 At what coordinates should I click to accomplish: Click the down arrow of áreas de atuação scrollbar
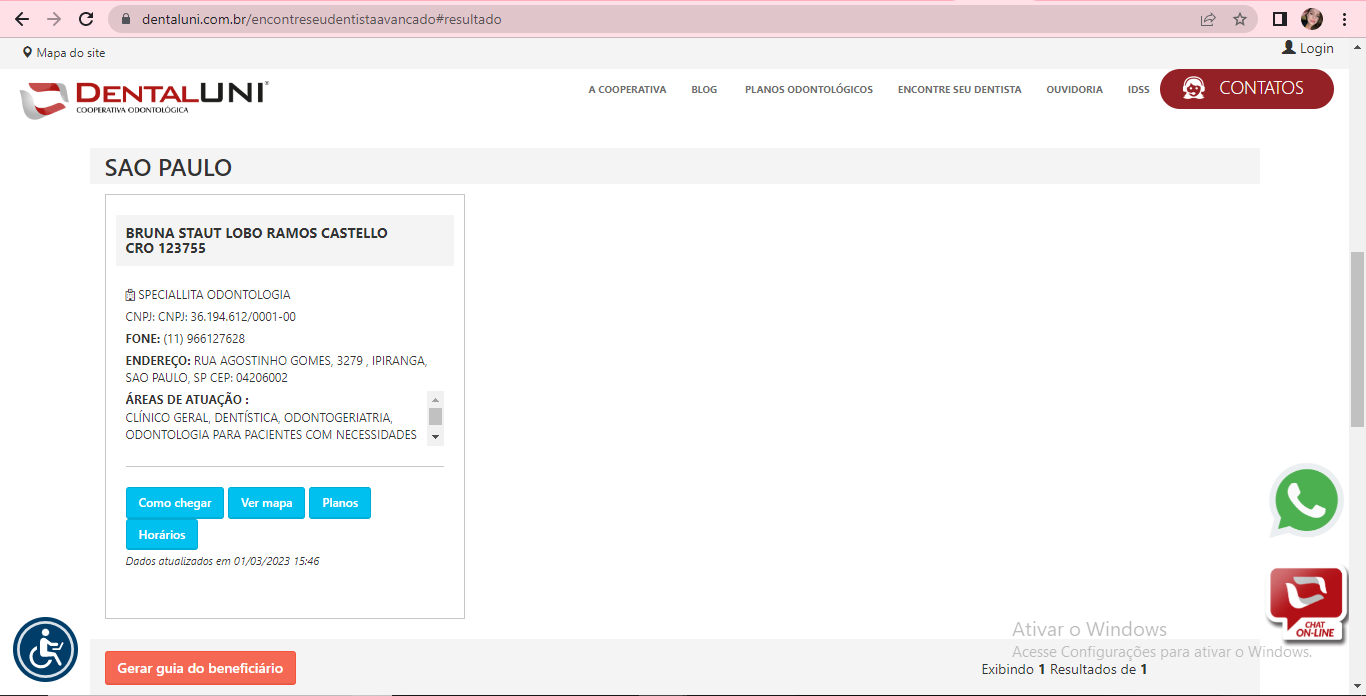[435, 437]
